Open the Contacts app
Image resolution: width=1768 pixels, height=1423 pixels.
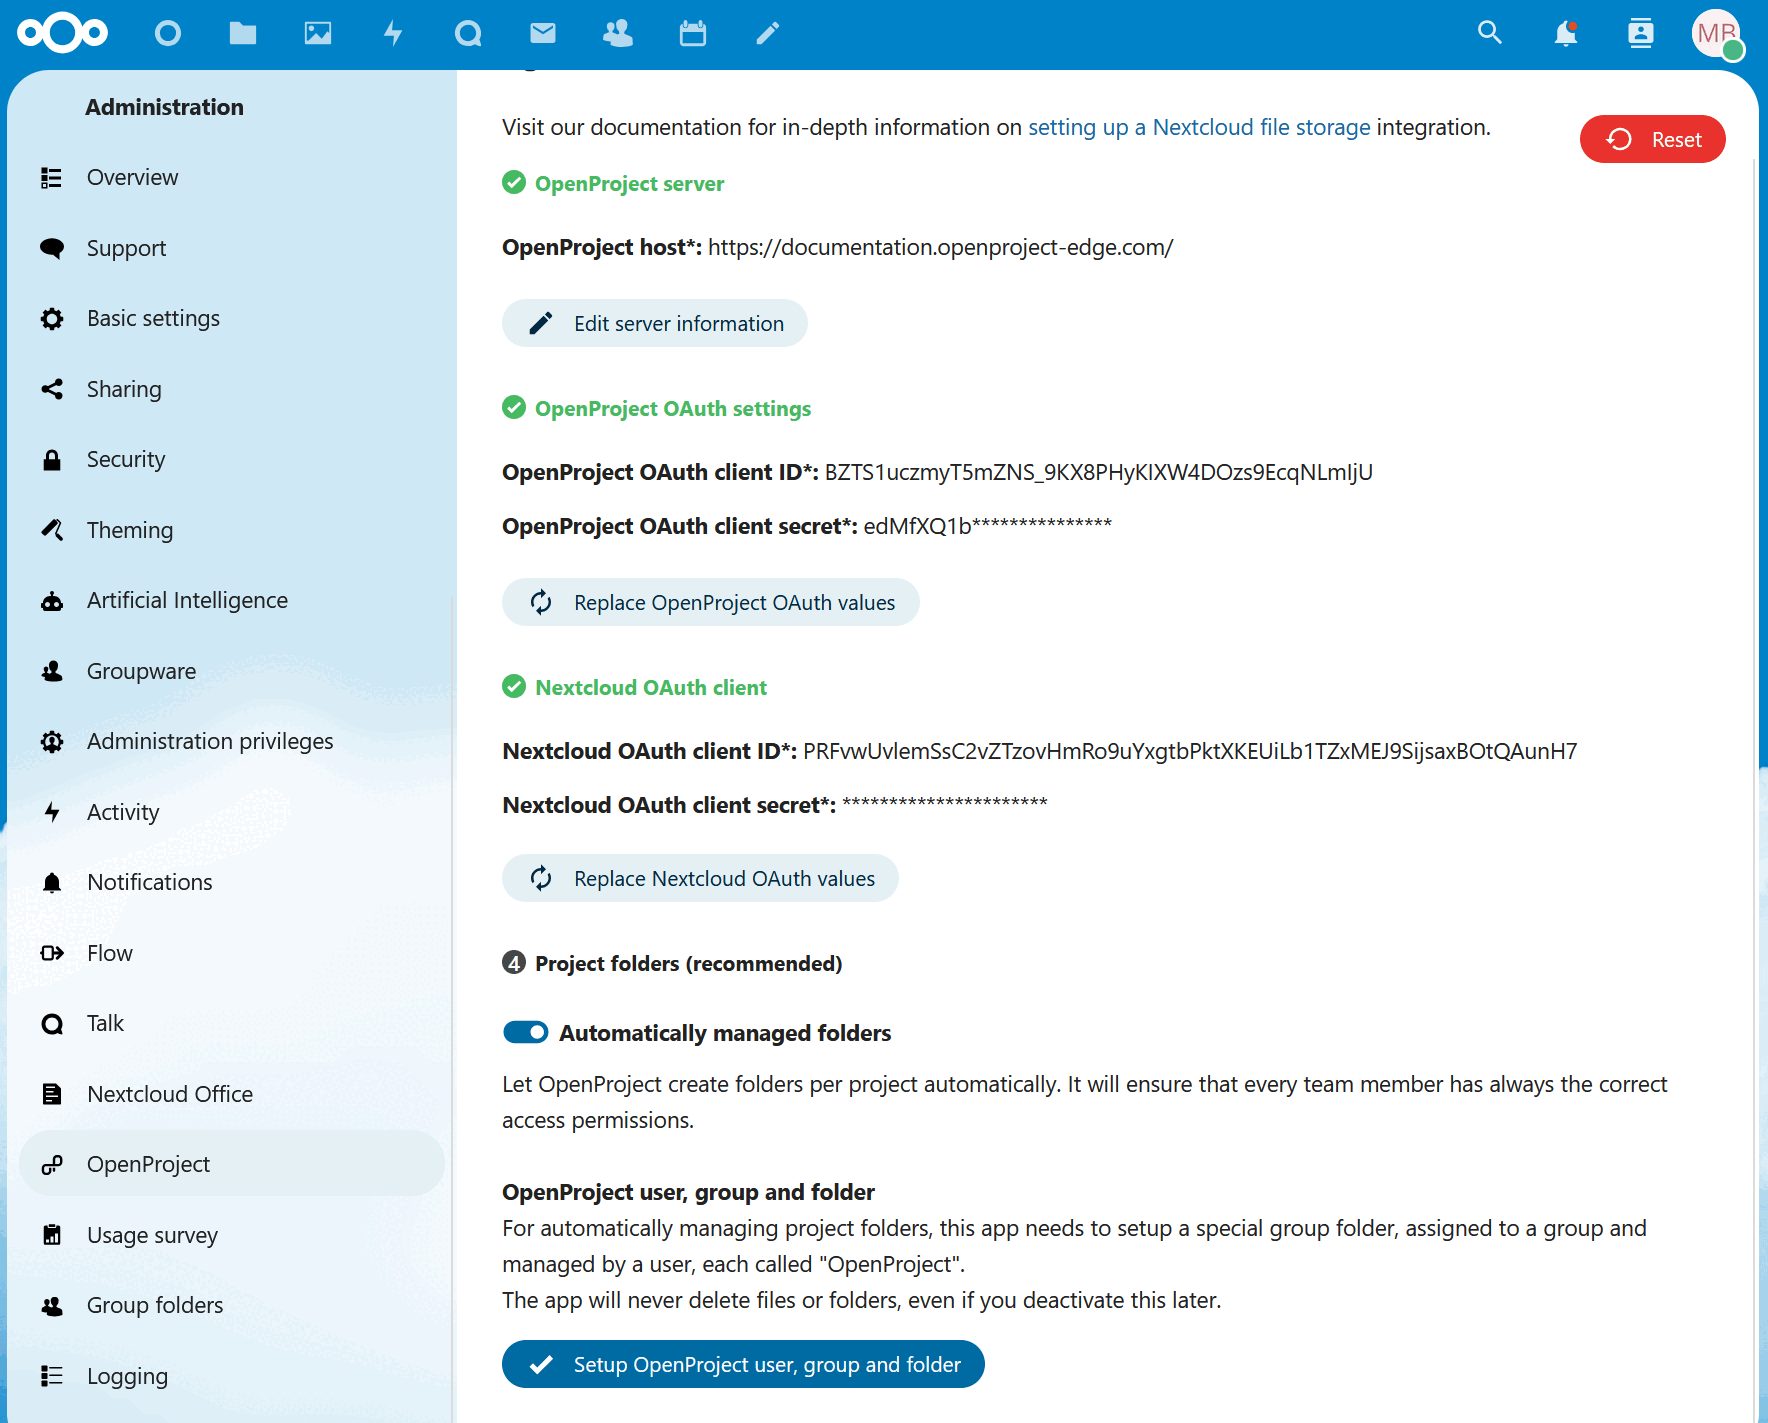(617, 33)
